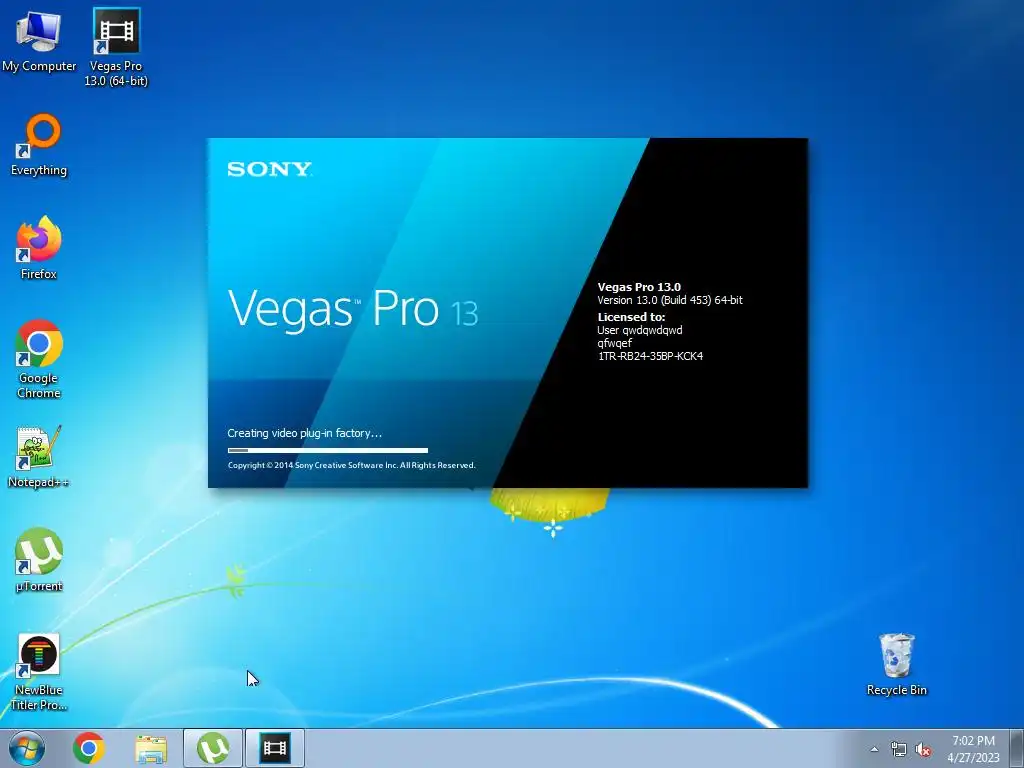
Task: Select the Firefox desktop shortcut
Action: 39,248
